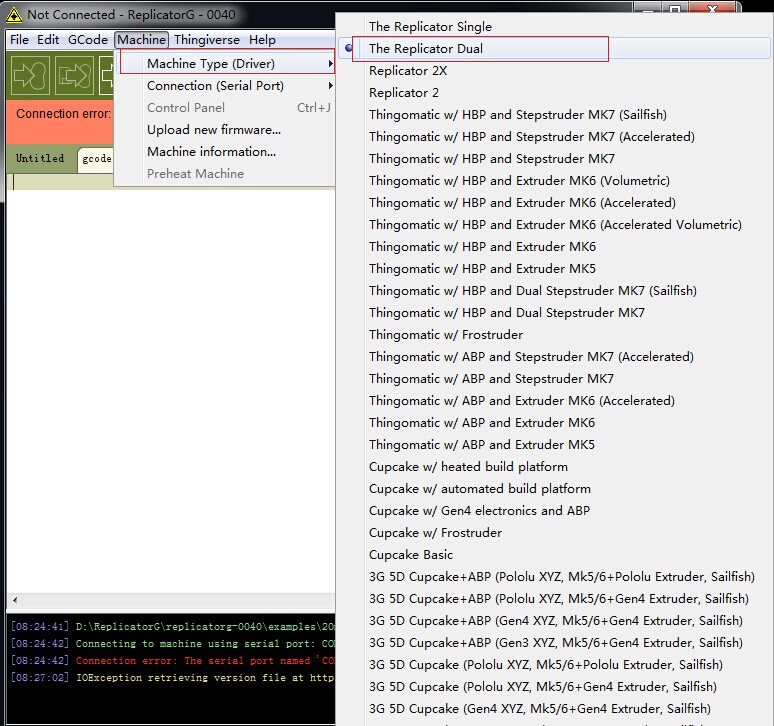This screenshot has height=726, width=774.
Task: Click console line 'Connecting to machine using serial port'
Action: tap(173, 644)
